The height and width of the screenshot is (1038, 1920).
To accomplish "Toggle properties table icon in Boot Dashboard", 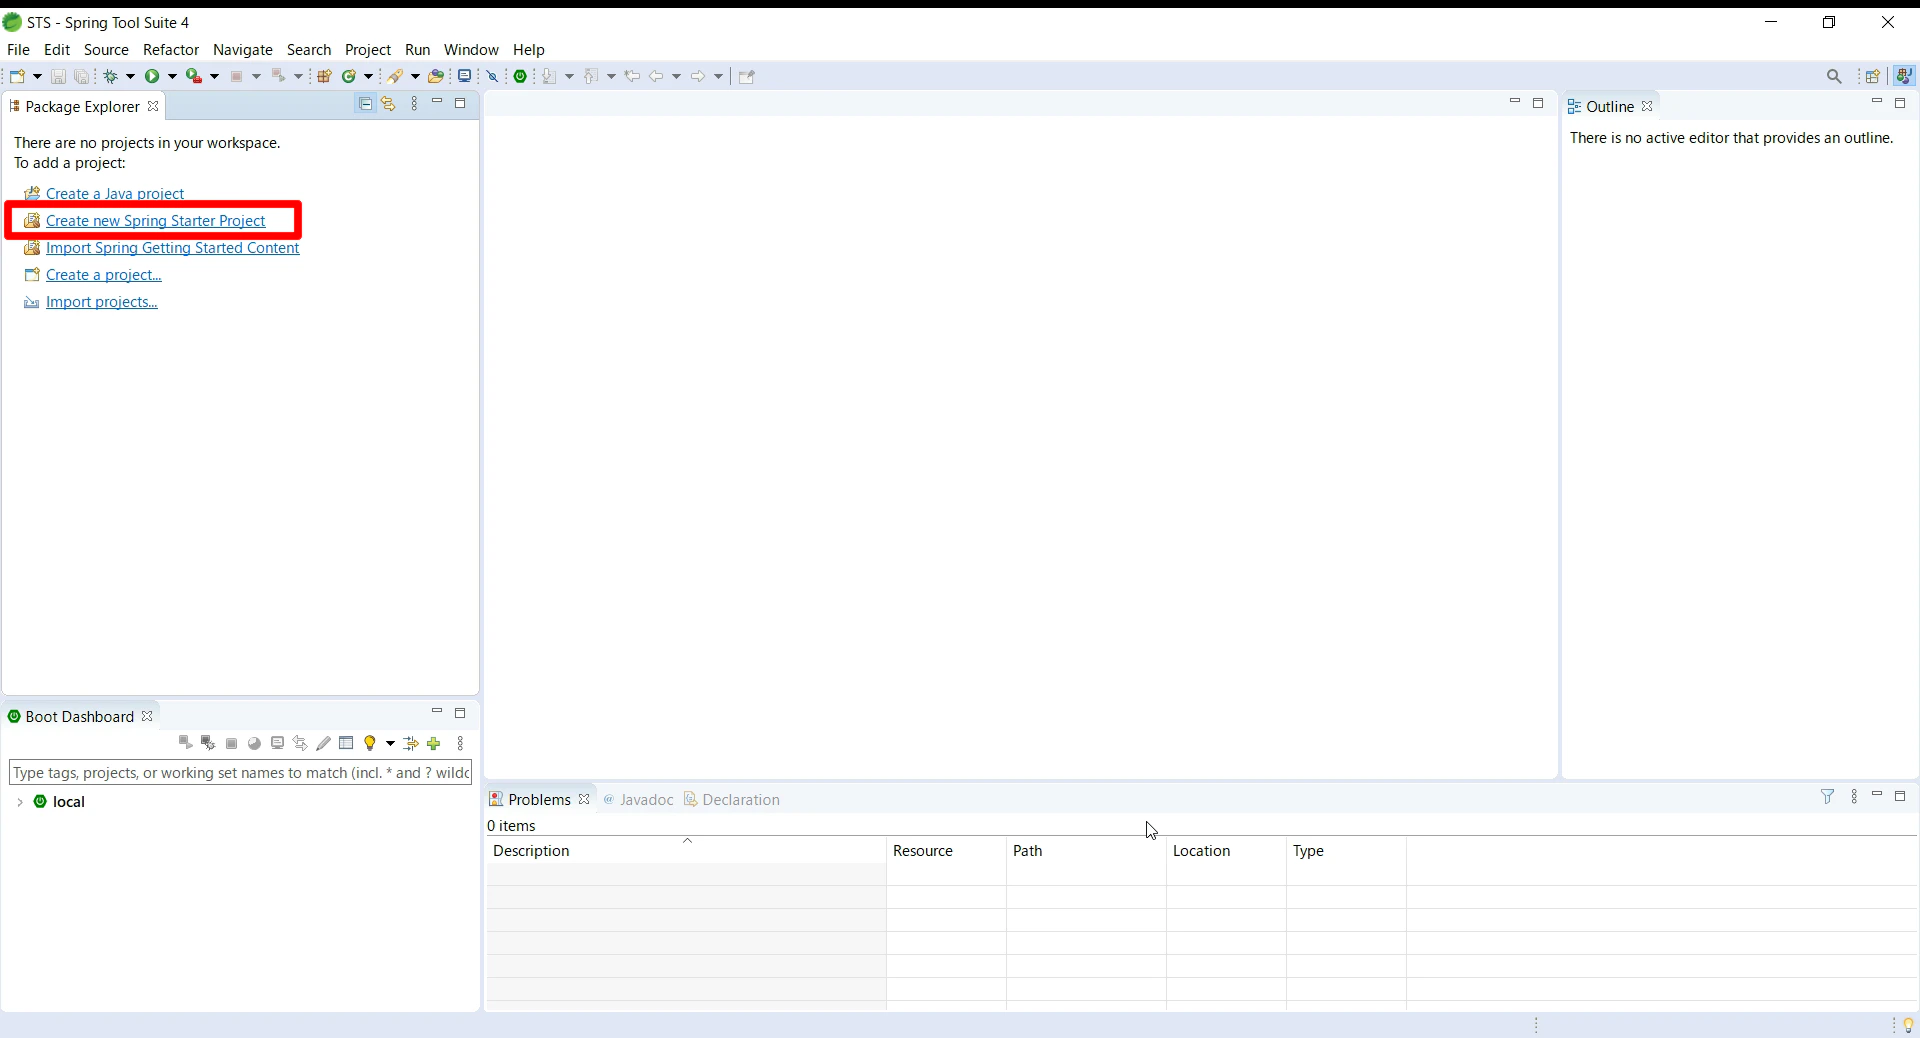I will point(346,743).
